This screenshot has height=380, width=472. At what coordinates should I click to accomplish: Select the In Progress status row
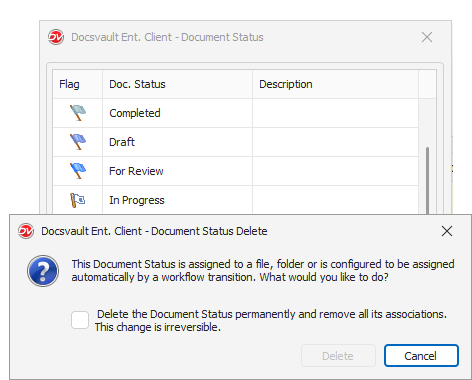click(x=235, y=200)
